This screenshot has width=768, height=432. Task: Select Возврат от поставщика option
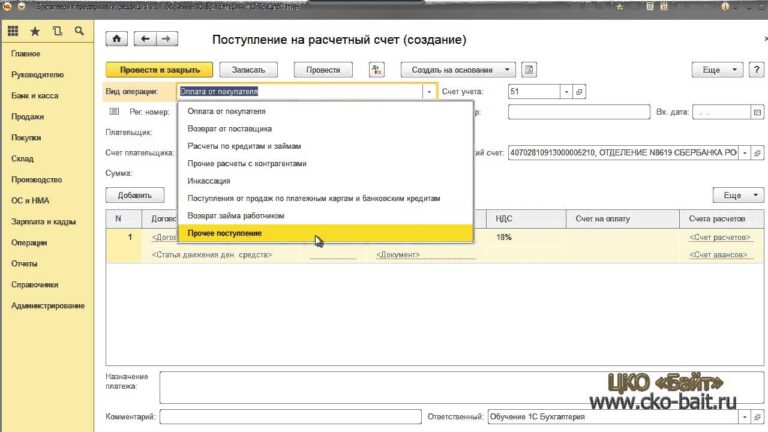pos(326,129)
